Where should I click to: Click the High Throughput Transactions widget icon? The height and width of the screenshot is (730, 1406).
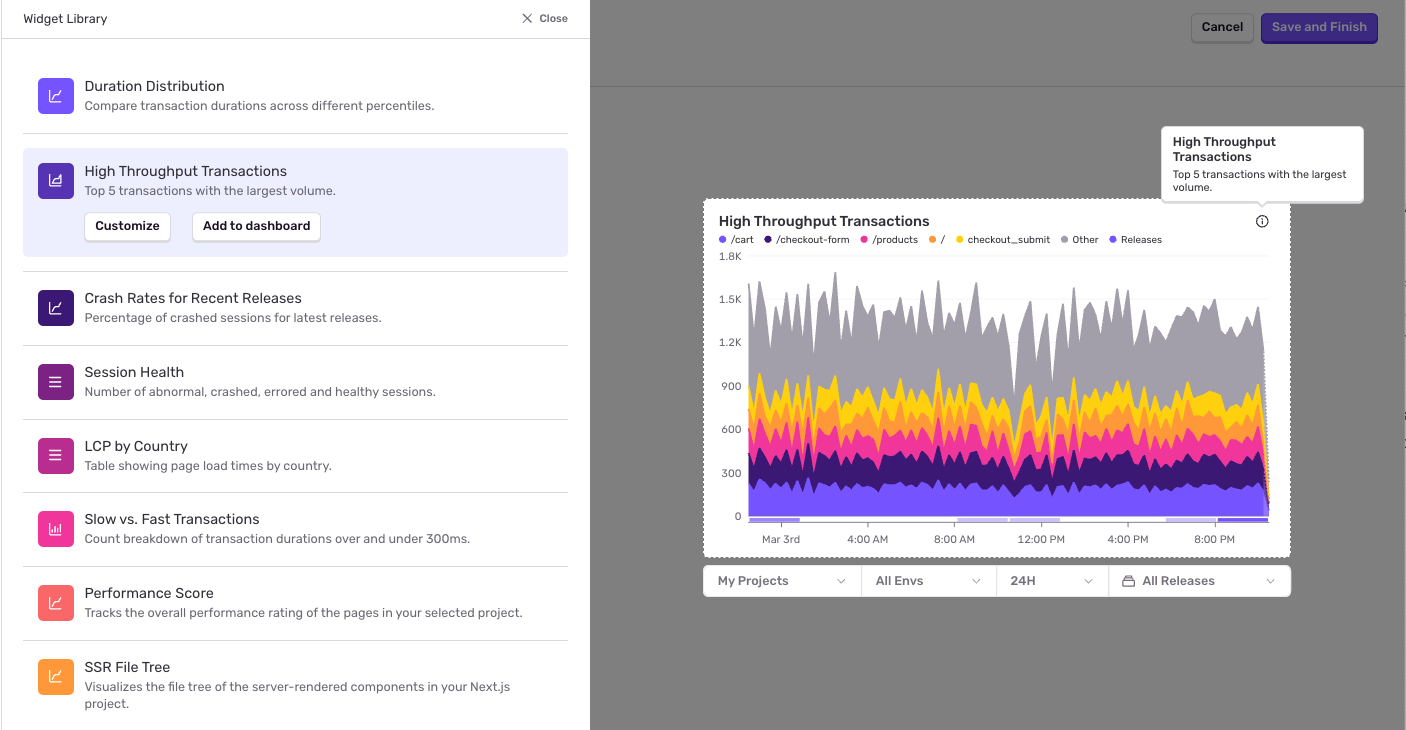[55, 181]
